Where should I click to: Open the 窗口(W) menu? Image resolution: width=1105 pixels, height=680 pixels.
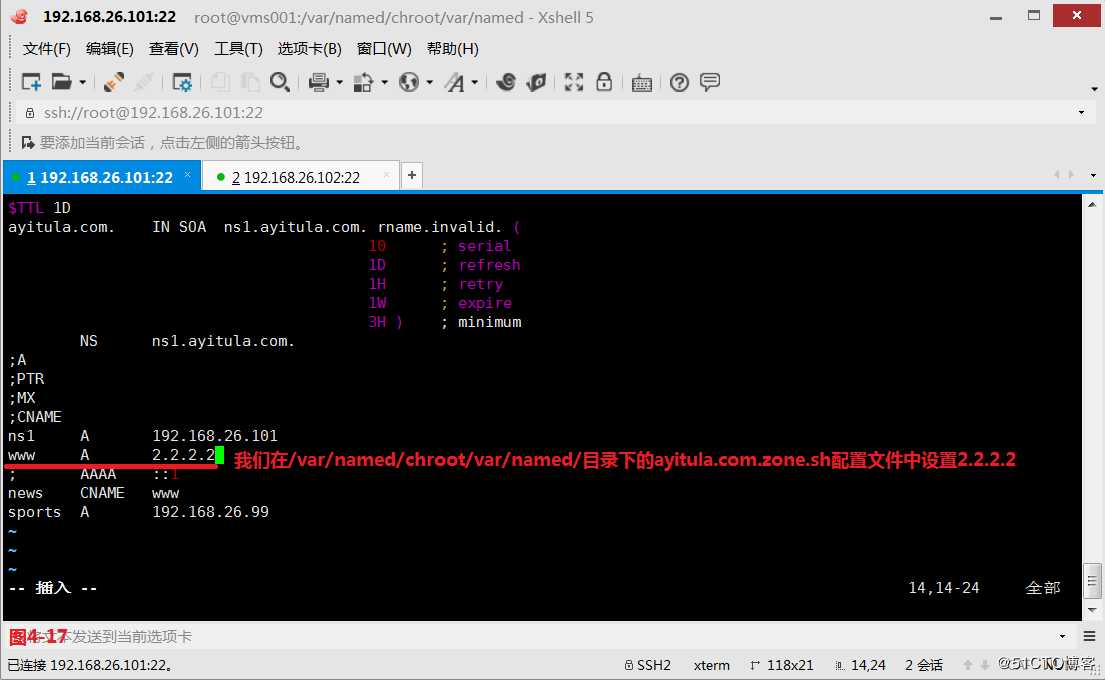[384, 49]
